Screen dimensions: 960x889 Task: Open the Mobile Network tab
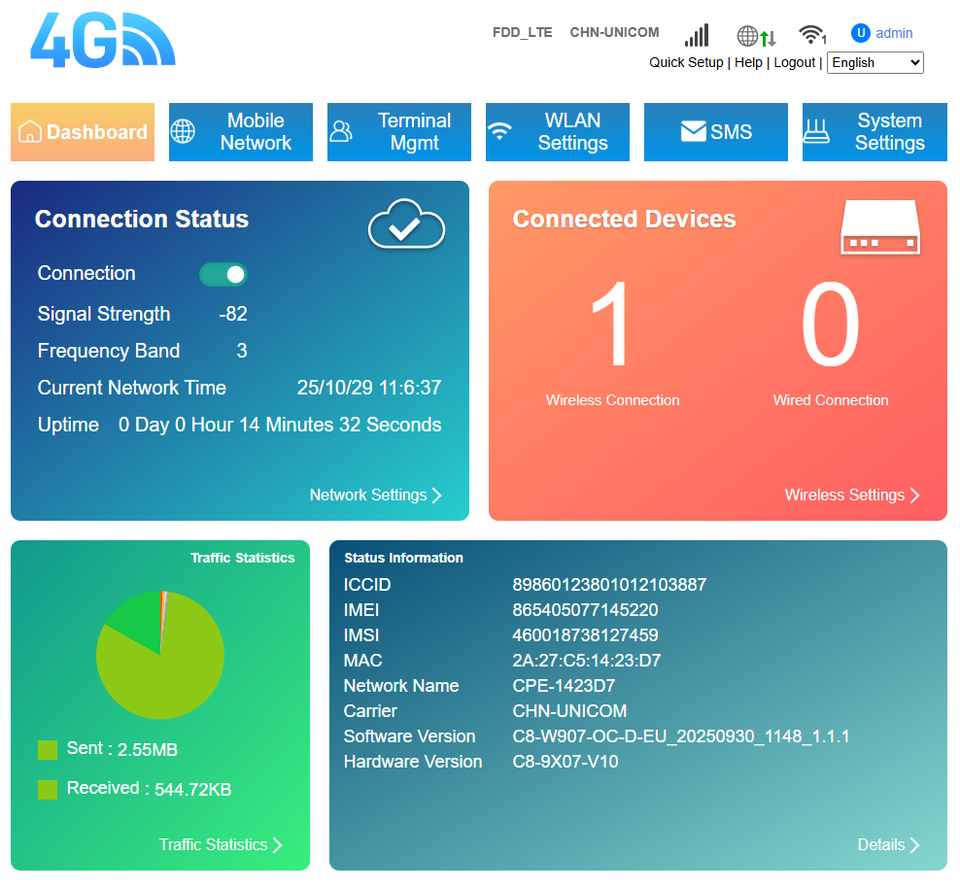click(241, 132)
